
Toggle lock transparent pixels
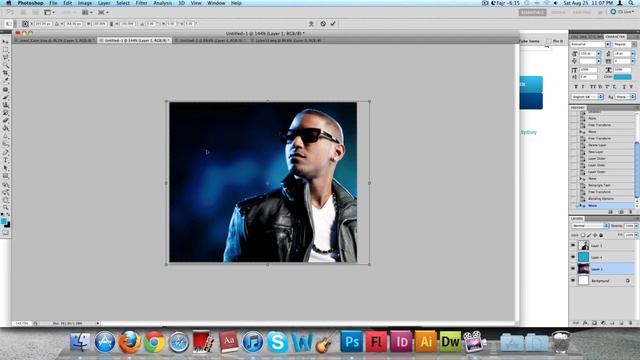pyautogui.click(x=583, y=235)
